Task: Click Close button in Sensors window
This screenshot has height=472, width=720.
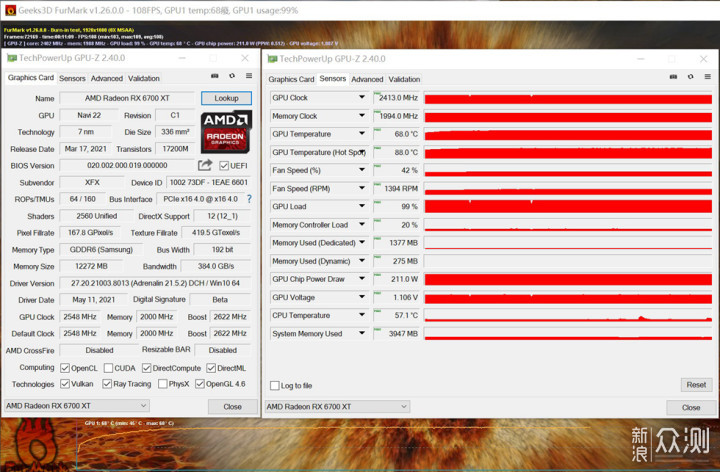Action: pyautogui.click(x=691, y=408)
